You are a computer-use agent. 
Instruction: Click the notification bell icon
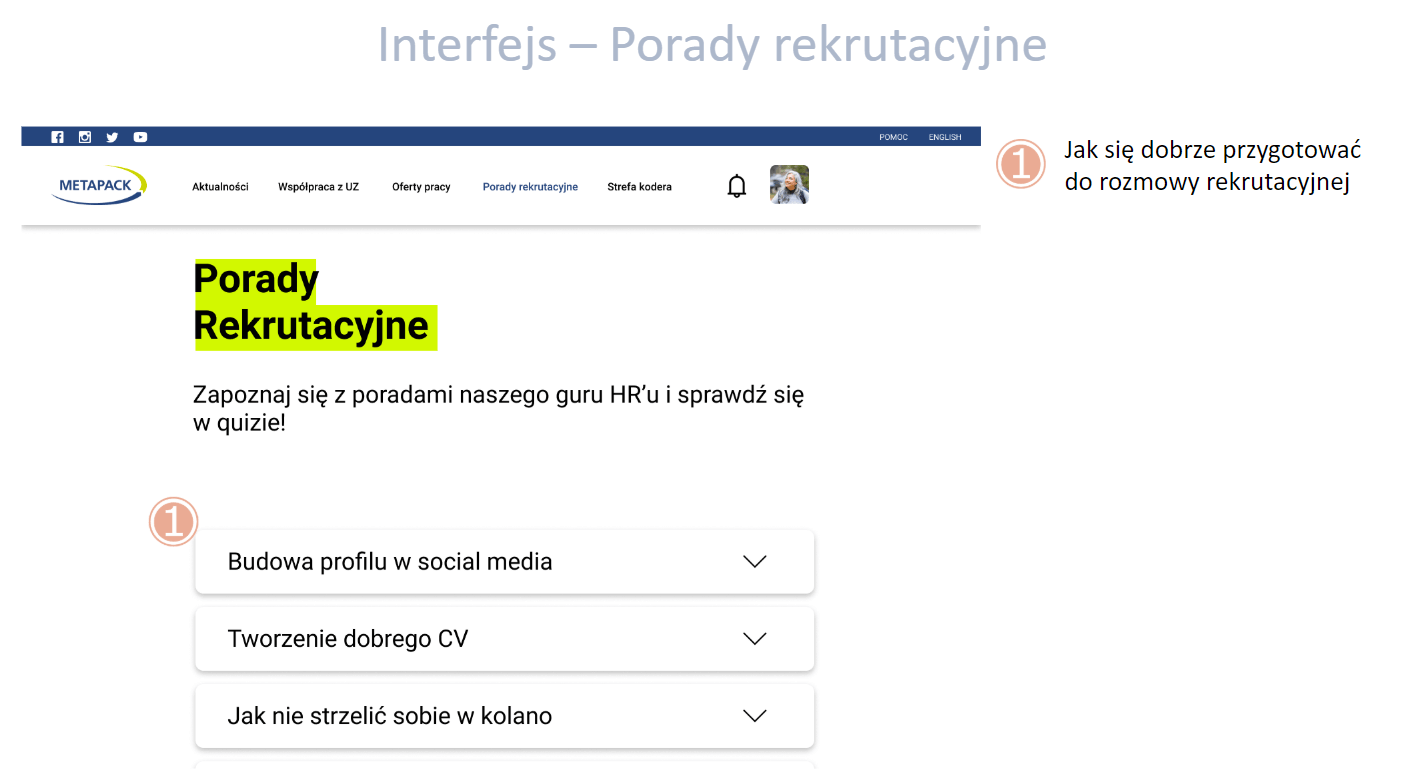tap(737, 186)
